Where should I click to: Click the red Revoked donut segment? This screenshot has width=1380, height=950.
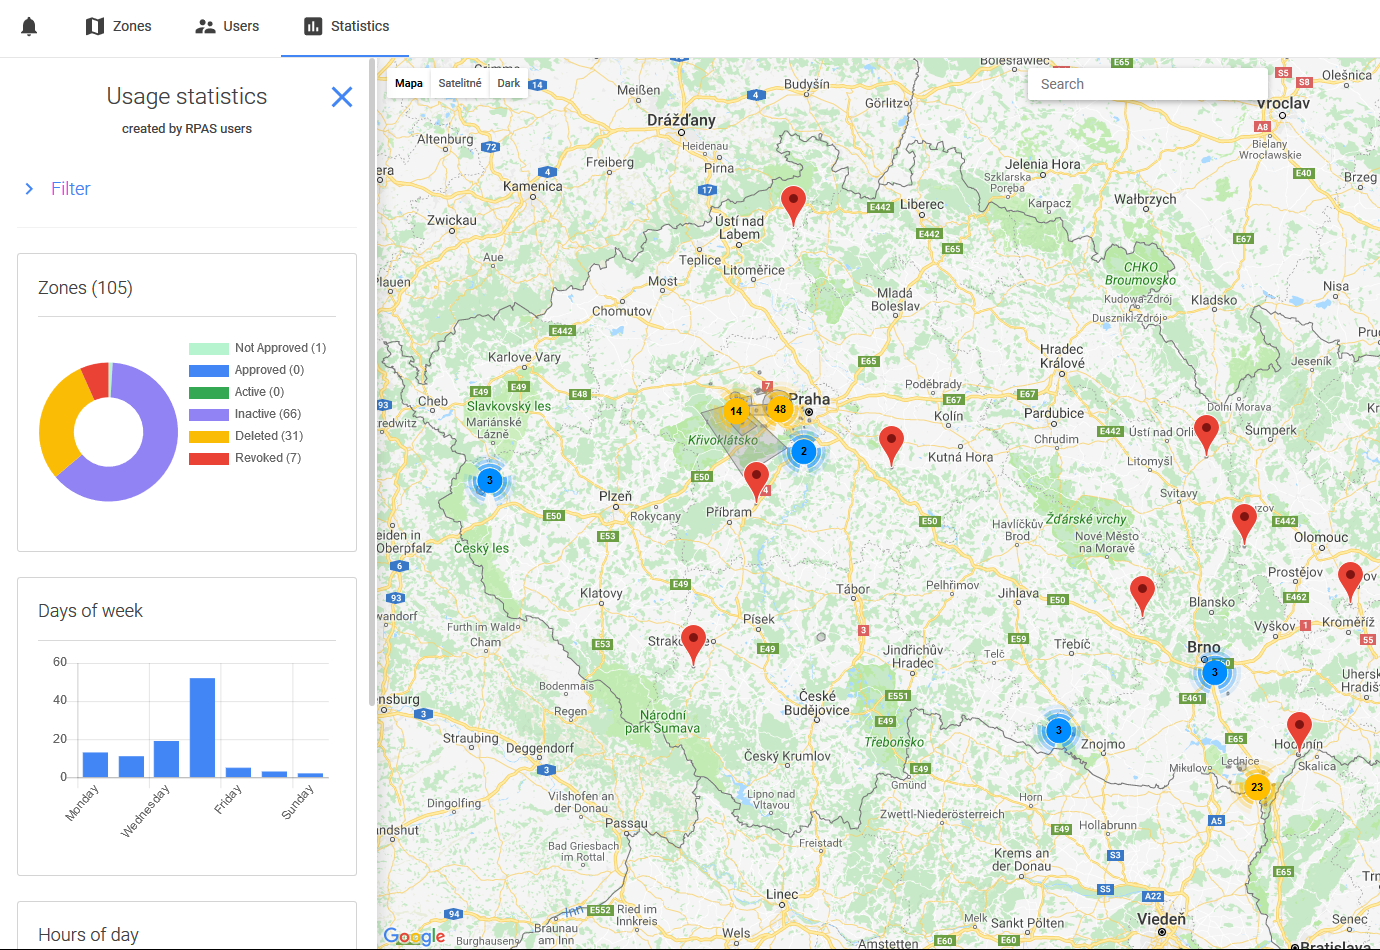97,380
